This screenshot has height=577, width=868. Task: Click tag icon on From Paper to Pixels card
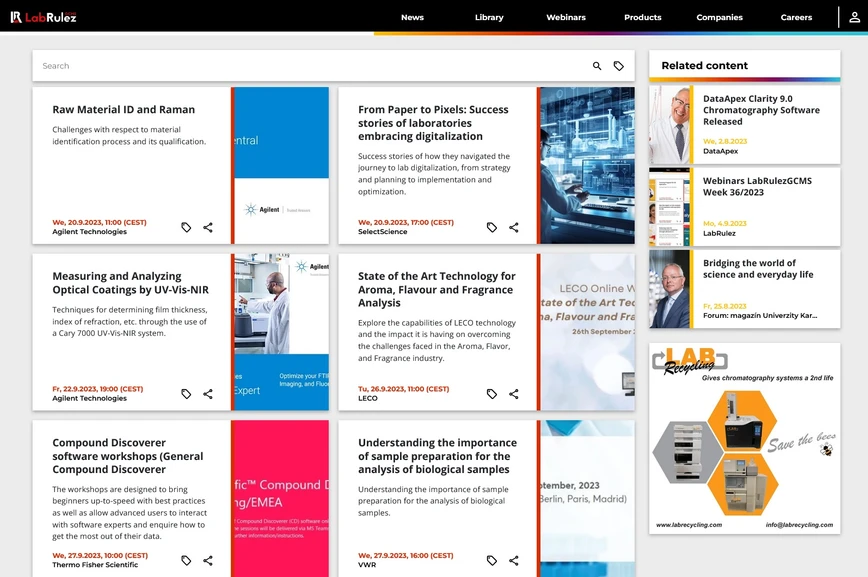[492, 227]
